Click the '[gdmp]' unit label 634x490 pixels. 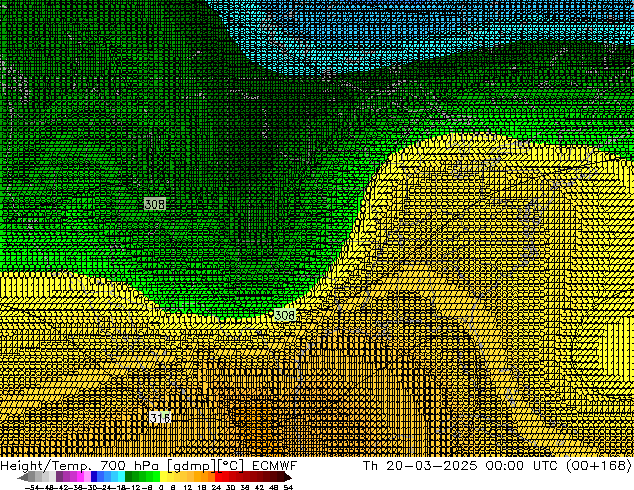(x=192, y=466)
